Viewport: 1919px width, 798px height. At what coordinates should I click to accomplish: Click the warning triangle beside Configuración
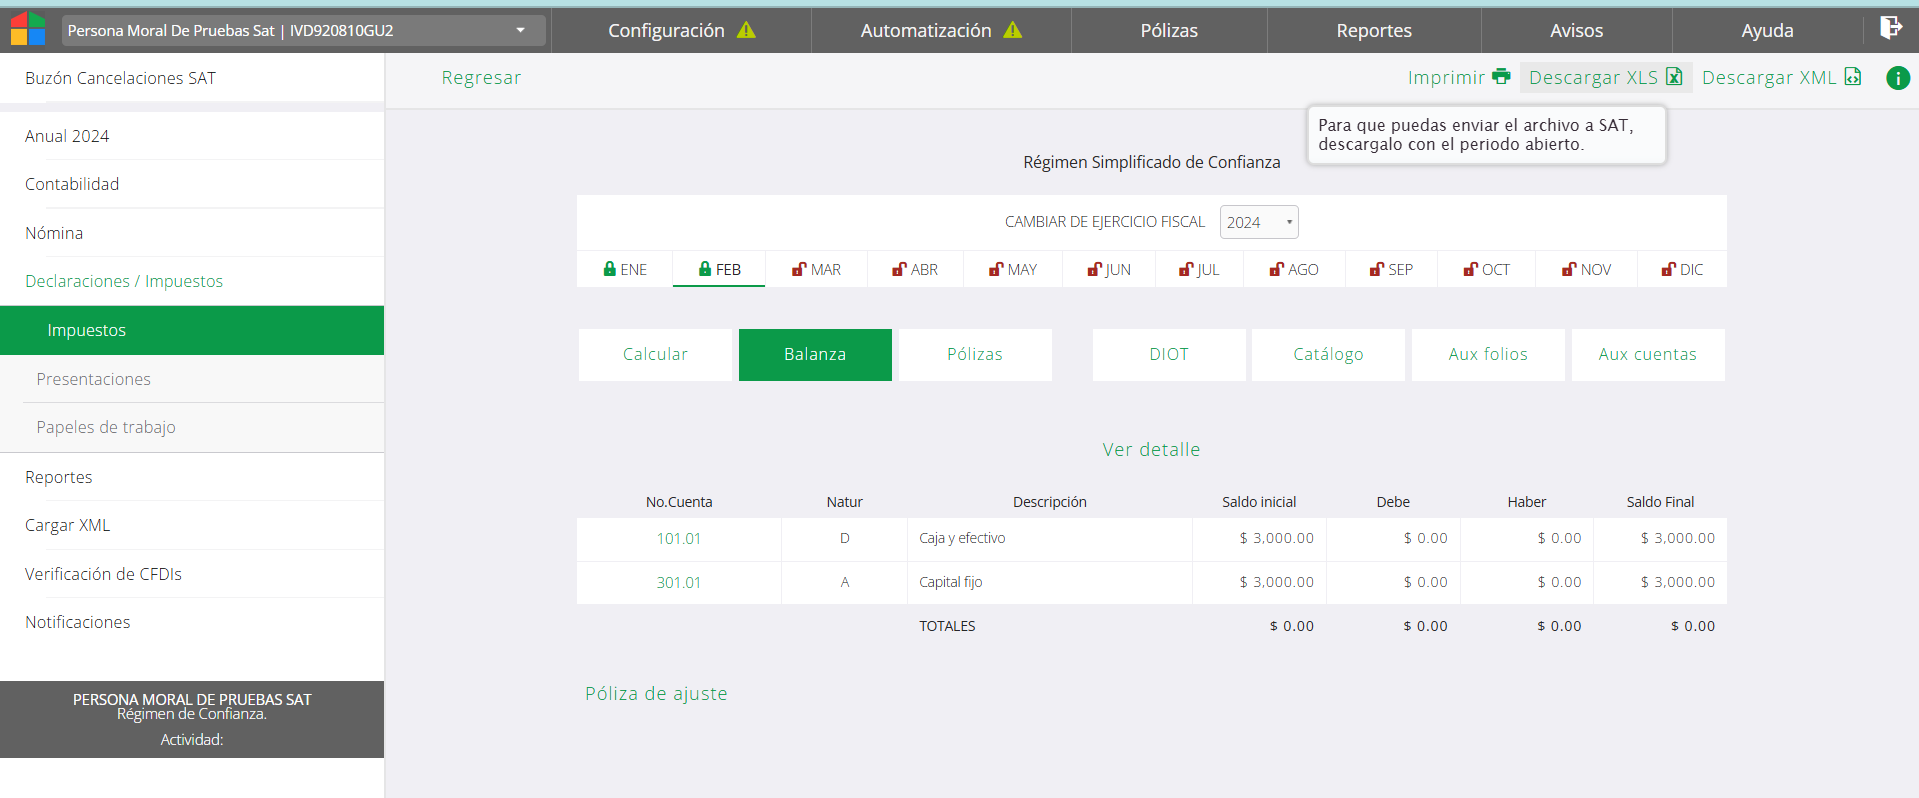(746, 31)
